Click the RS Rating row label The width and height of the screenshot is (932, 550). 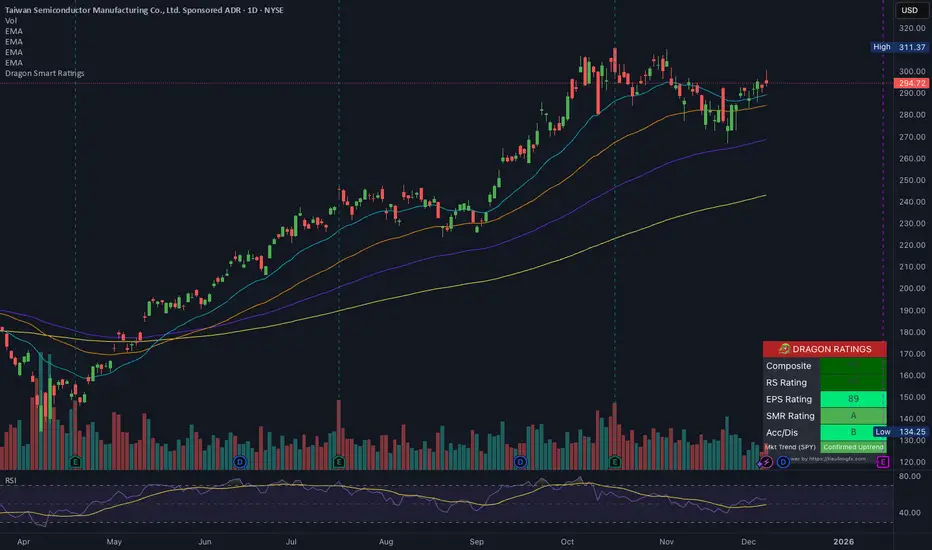(786, 382)
